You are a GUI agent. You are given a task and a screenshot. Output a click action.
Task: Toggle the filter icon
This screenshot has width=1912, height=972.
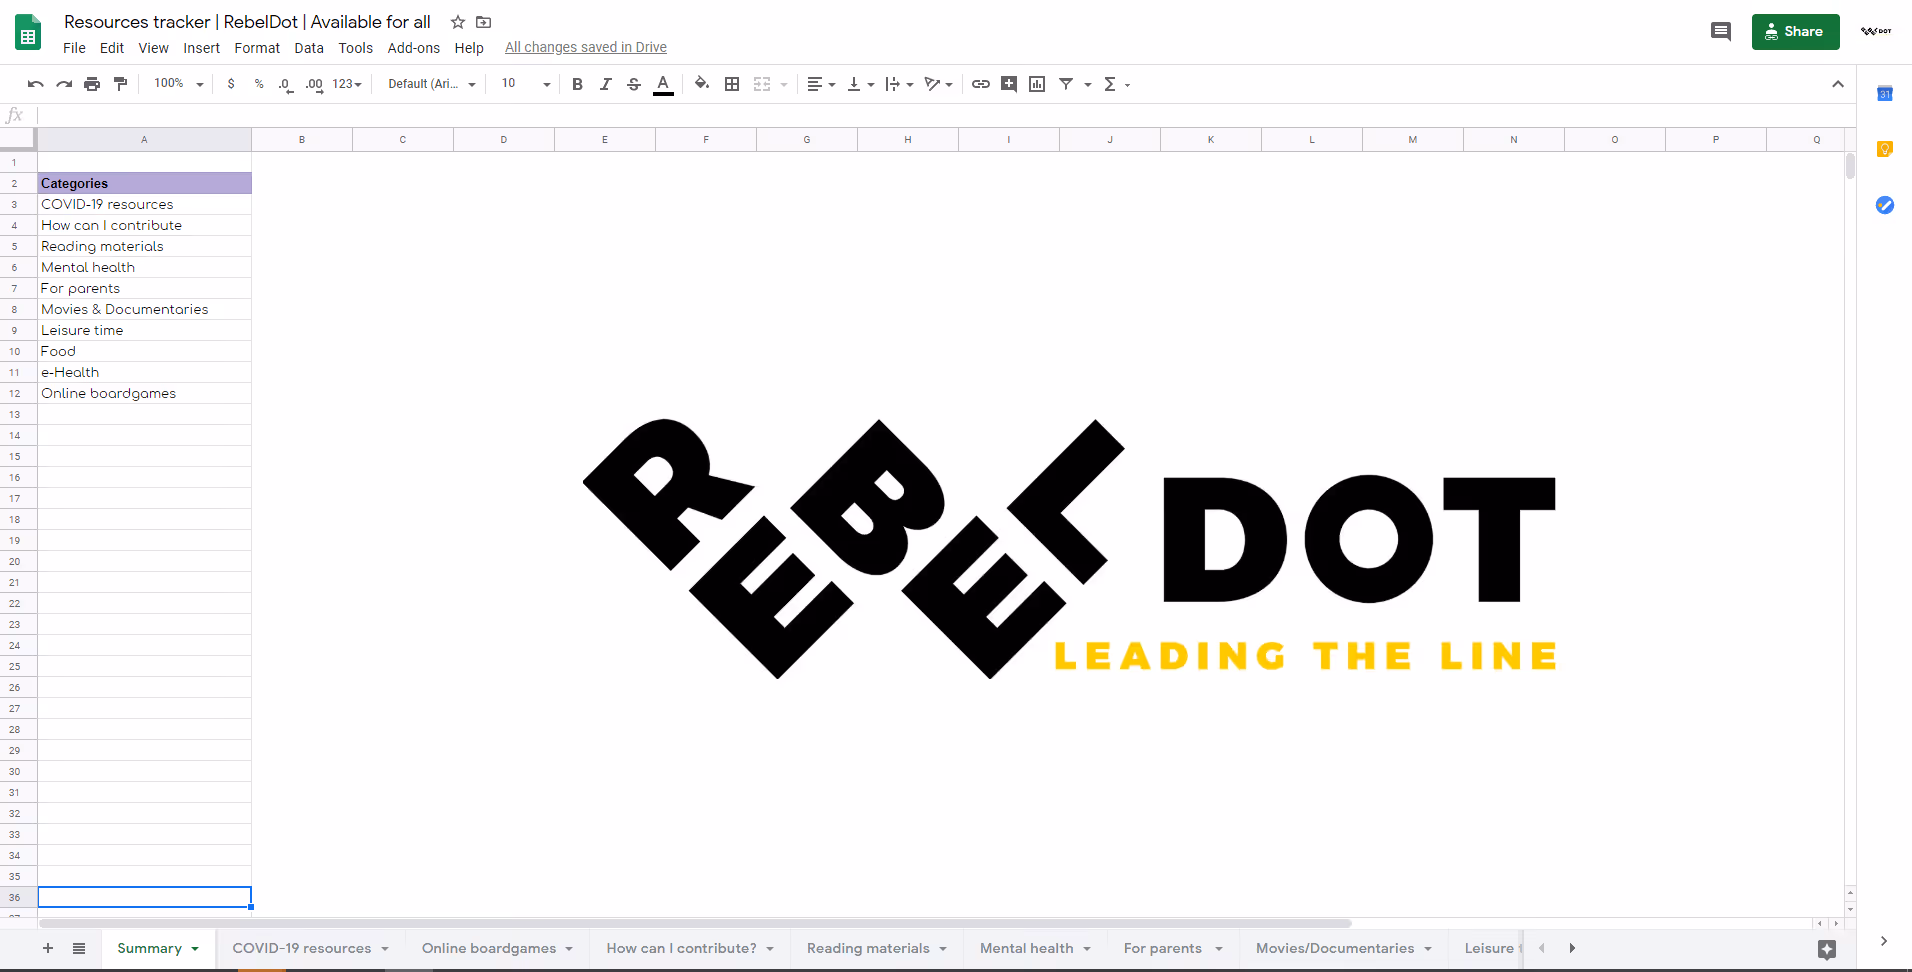point(1066,84)
